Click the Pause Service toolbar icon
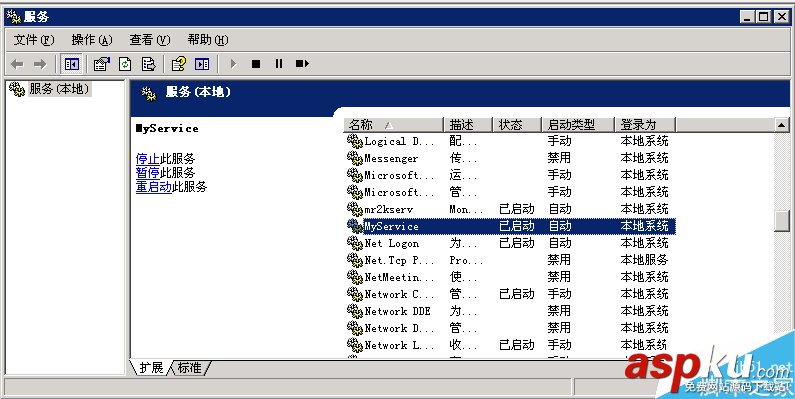 coord(279,64)
